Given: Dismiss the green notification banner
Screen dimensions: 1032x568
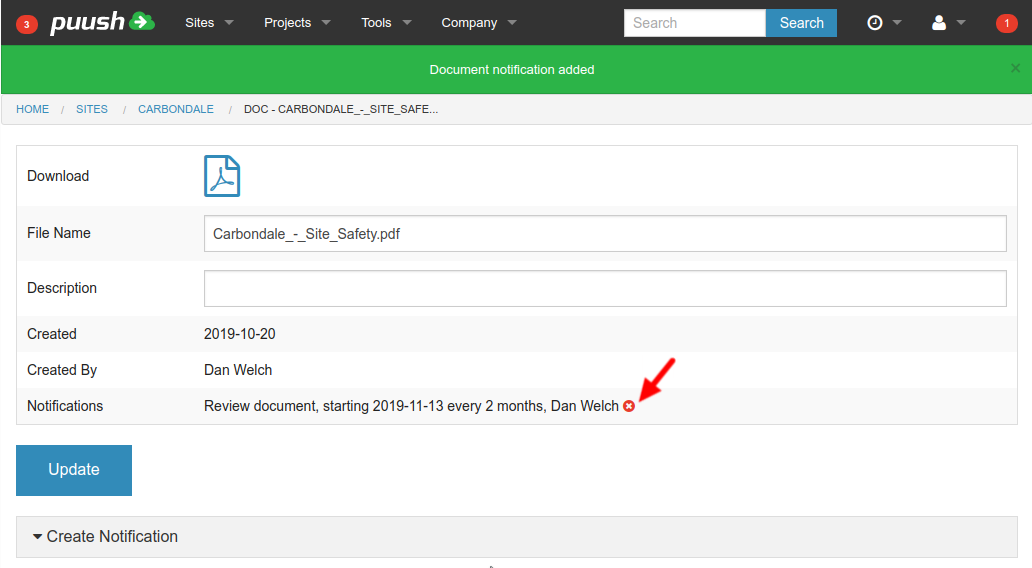Looking at the screenshot, I should [1015, 68].
